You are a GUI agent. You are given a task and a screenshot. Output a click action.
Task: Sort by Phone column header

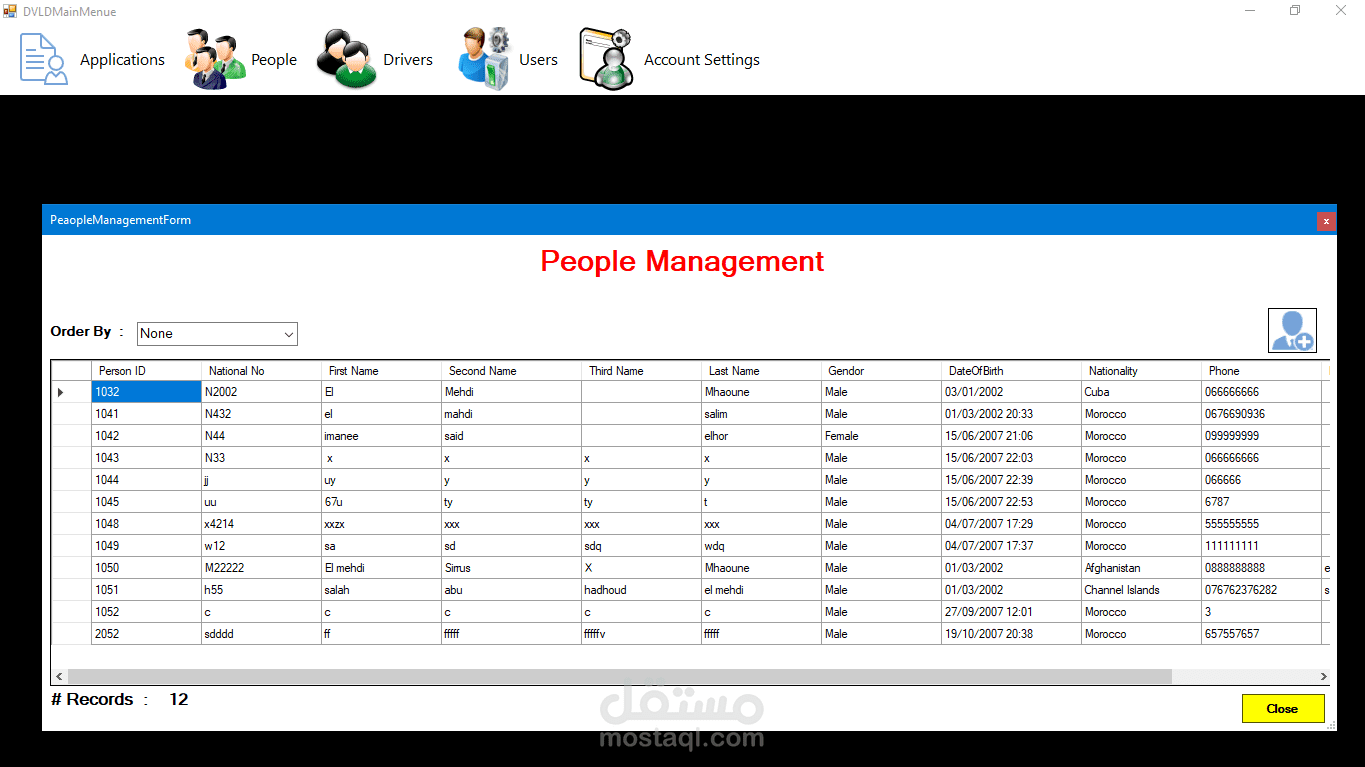click(x=1261, y=371)
